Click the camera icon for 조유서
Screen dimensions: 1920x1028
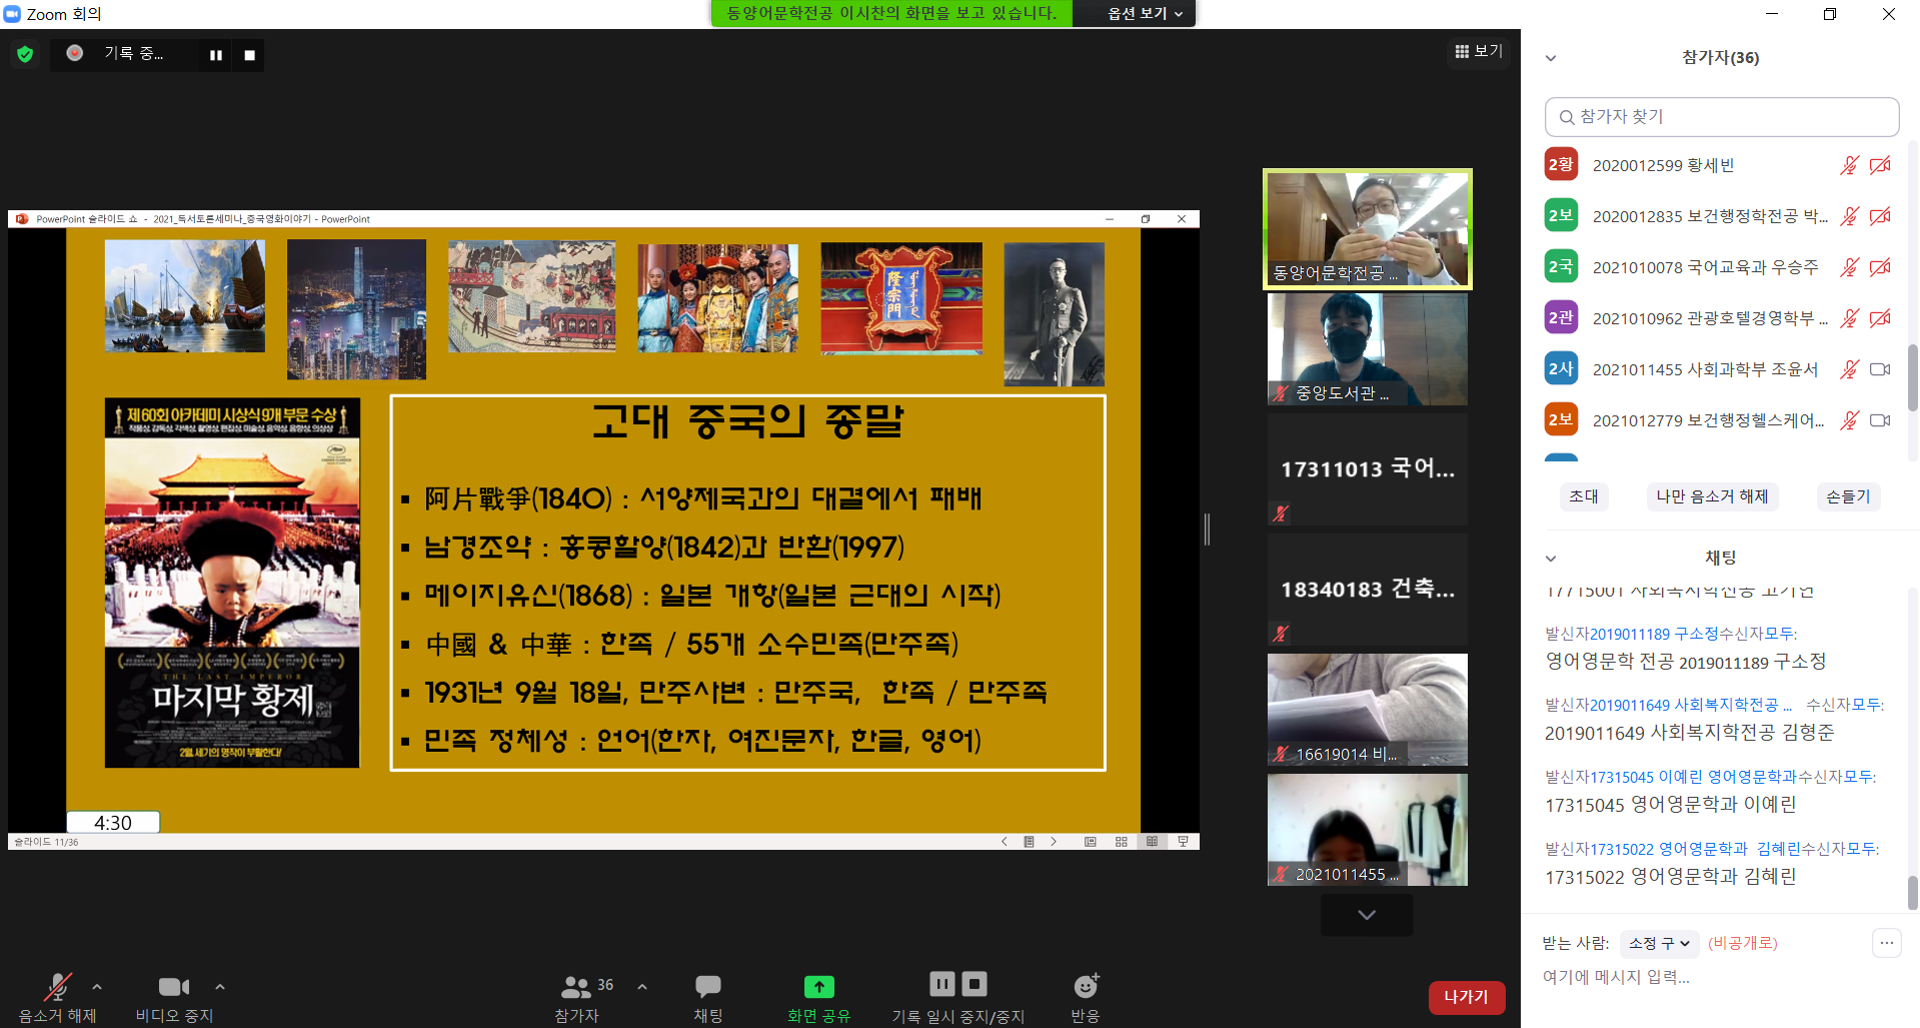[x=1880, y=369]
